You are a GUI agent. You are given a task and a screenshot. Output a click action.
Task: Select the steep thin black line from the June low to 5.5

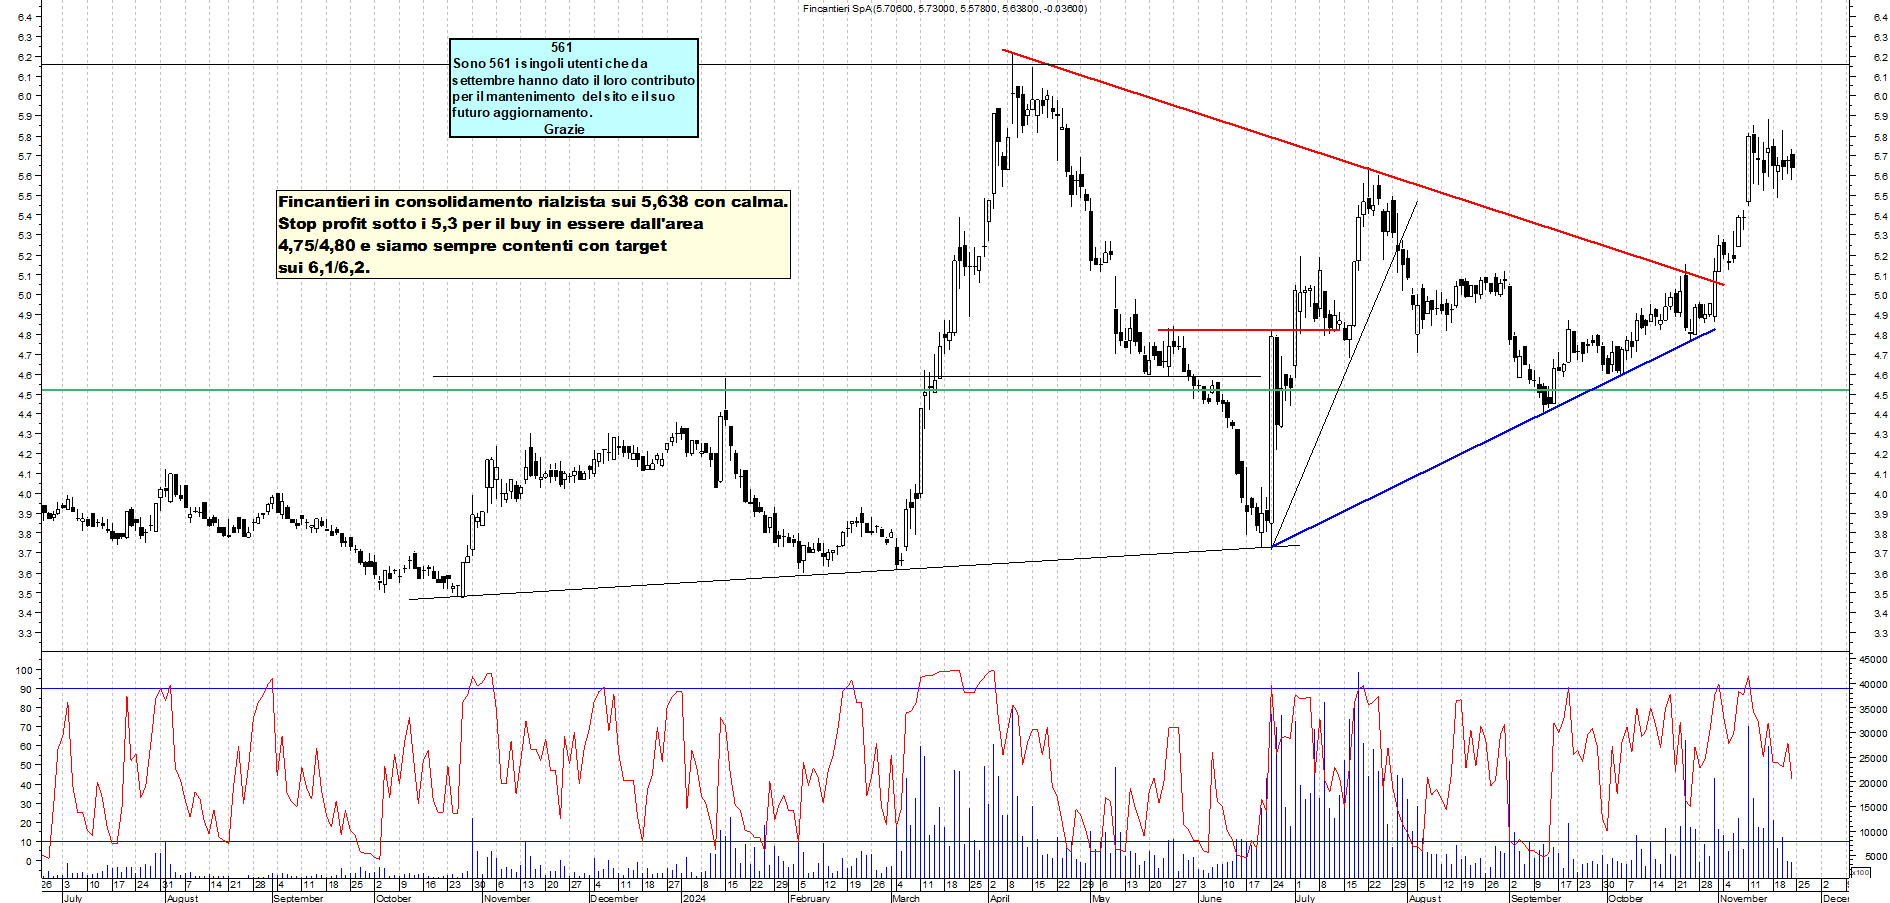point(1344,374)
